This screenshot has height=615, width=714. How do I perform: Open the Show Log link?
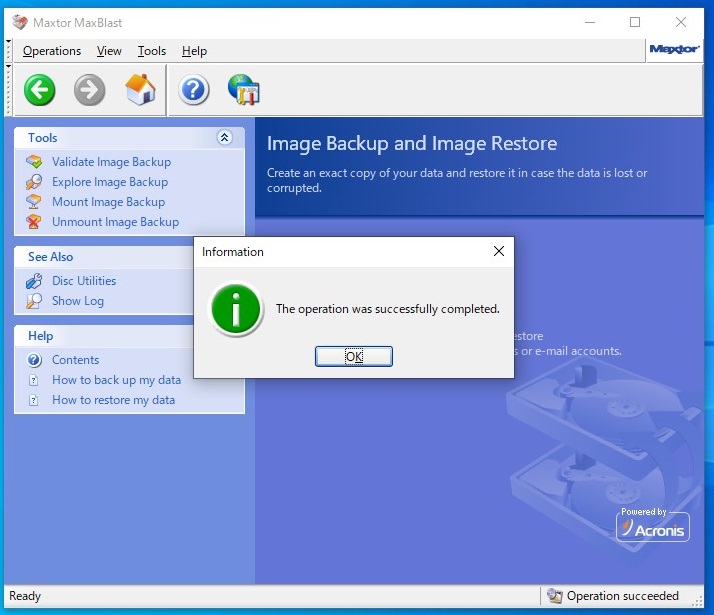coord(78,301)
